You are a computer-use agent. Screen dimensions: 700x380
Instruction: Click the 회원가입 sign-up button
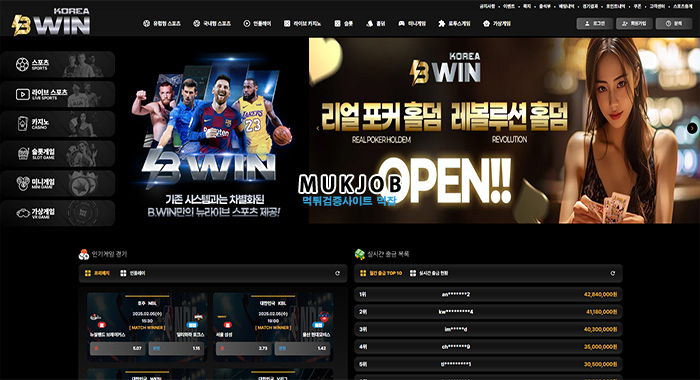[x=634, y=24]
